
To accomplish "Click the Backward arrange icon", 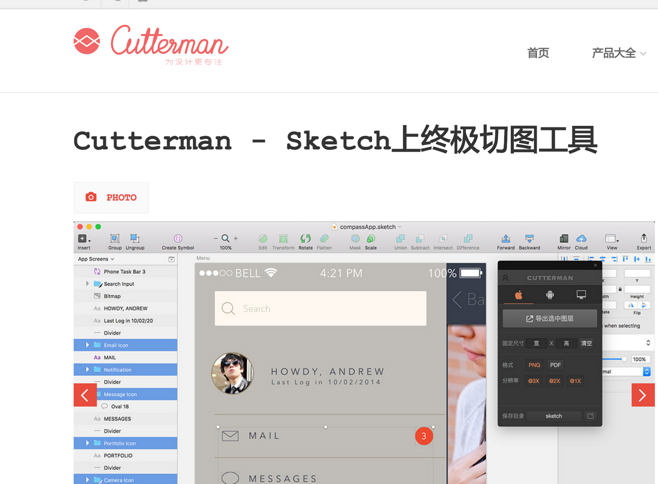I will [529, 238].
